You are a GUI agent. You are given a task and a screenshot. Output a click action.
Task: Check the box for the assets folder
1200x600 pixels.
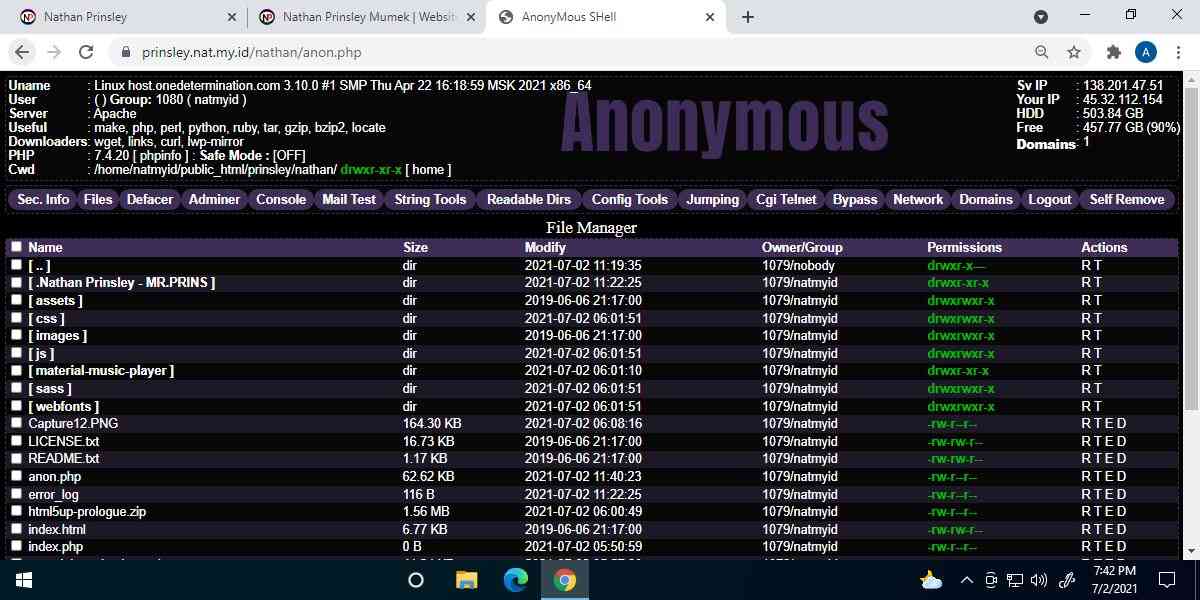(16, 300)
